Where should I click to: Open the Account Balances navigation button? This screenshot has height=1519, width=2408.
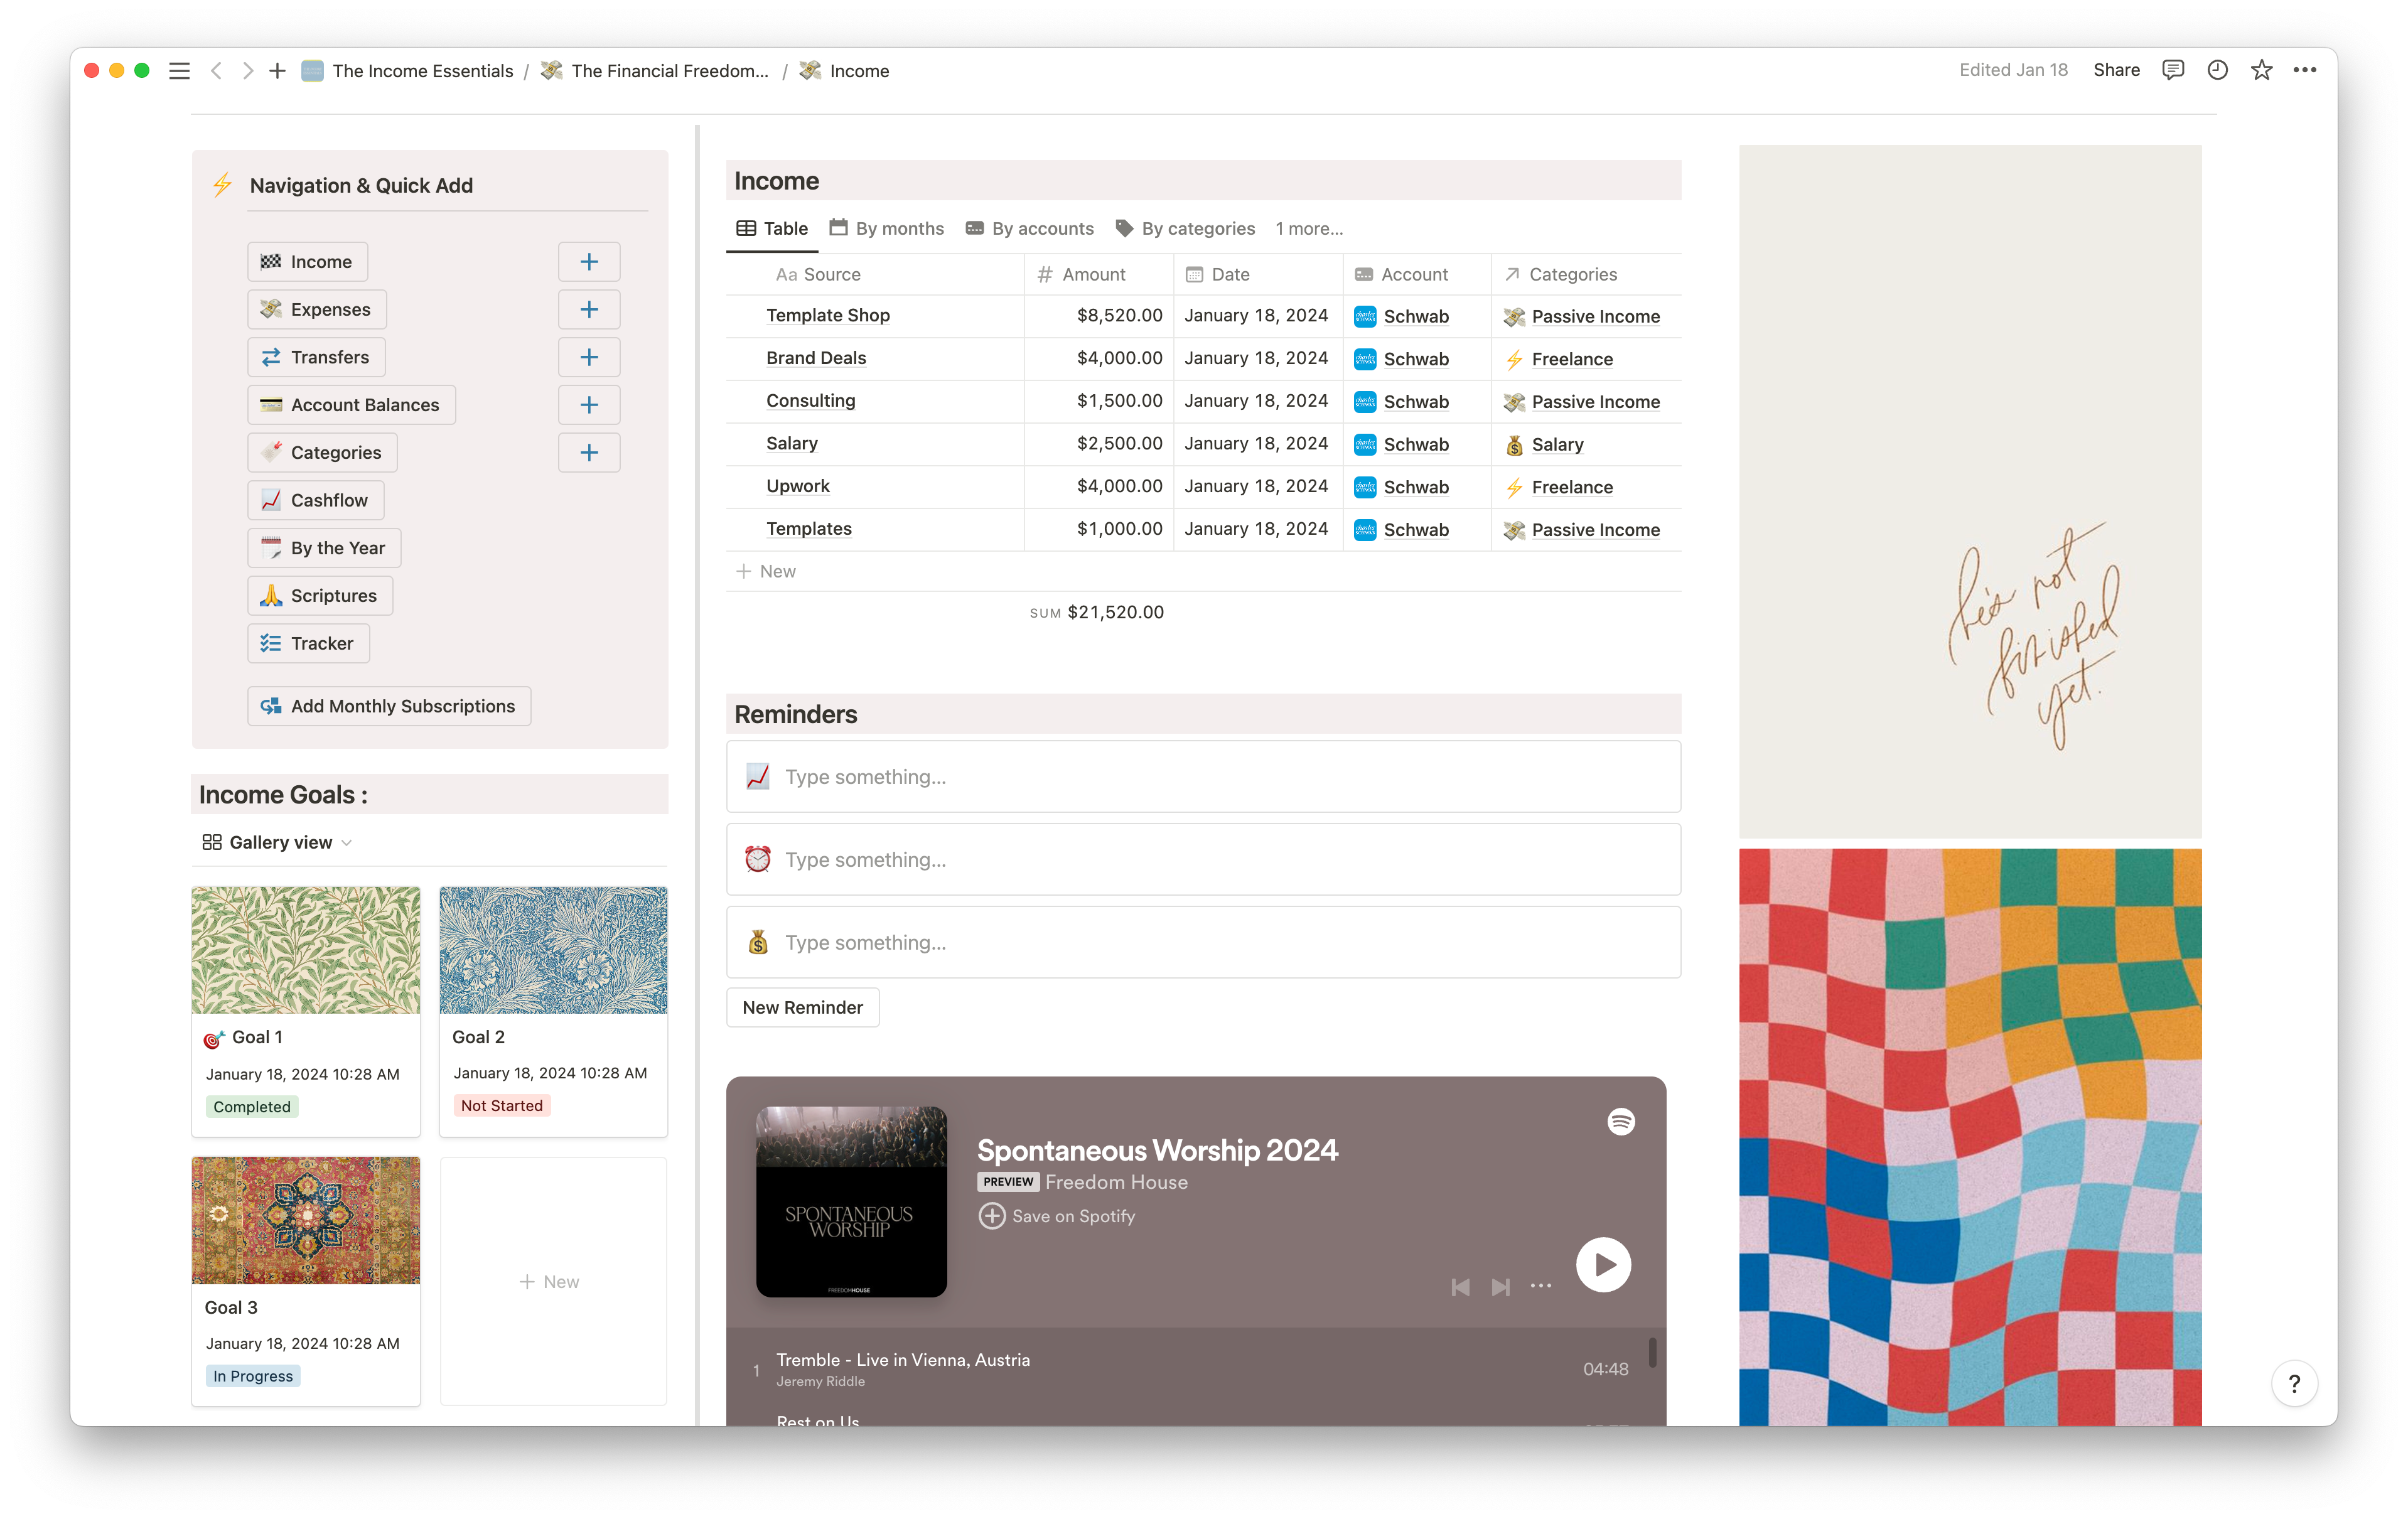[351, 405]
